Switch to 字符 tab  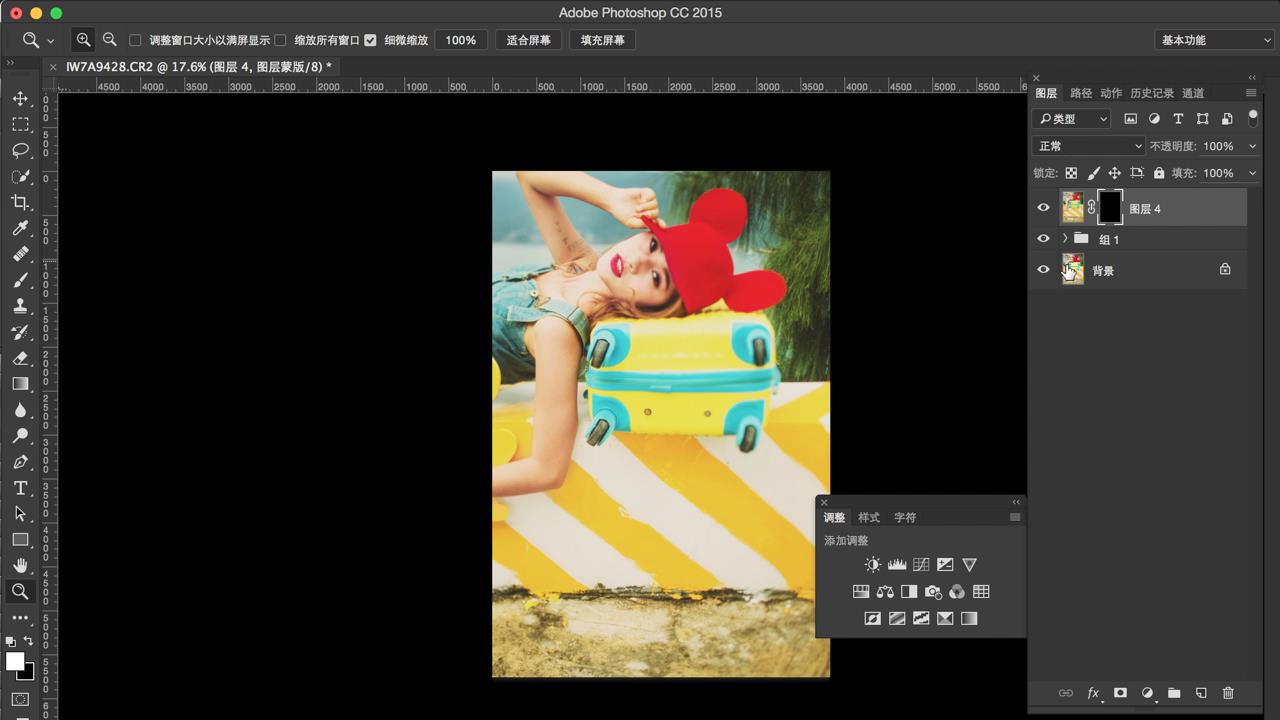click(x=905, y=517)
